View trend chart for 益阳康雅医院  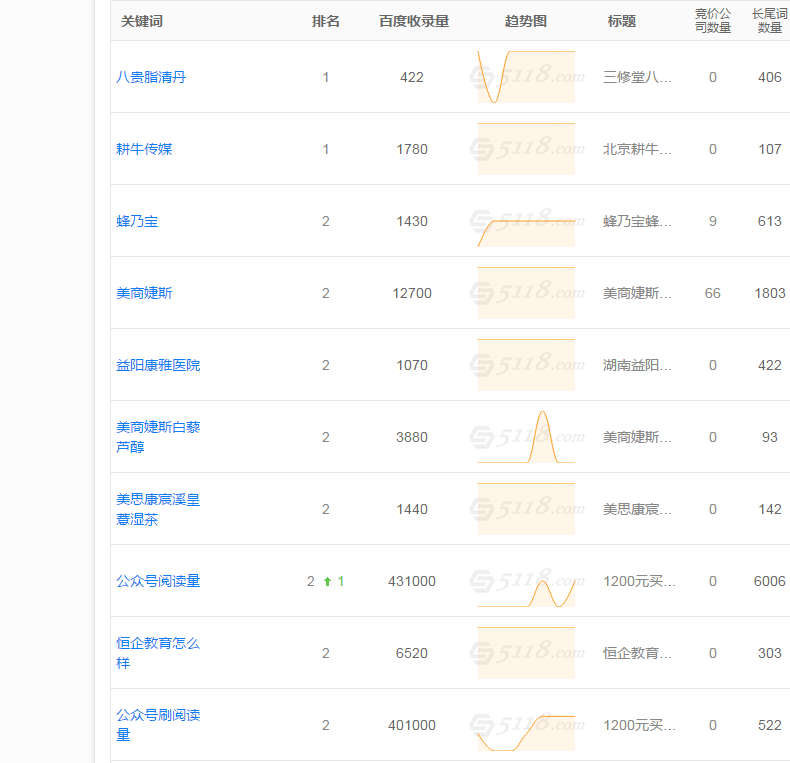coord(526,365)
